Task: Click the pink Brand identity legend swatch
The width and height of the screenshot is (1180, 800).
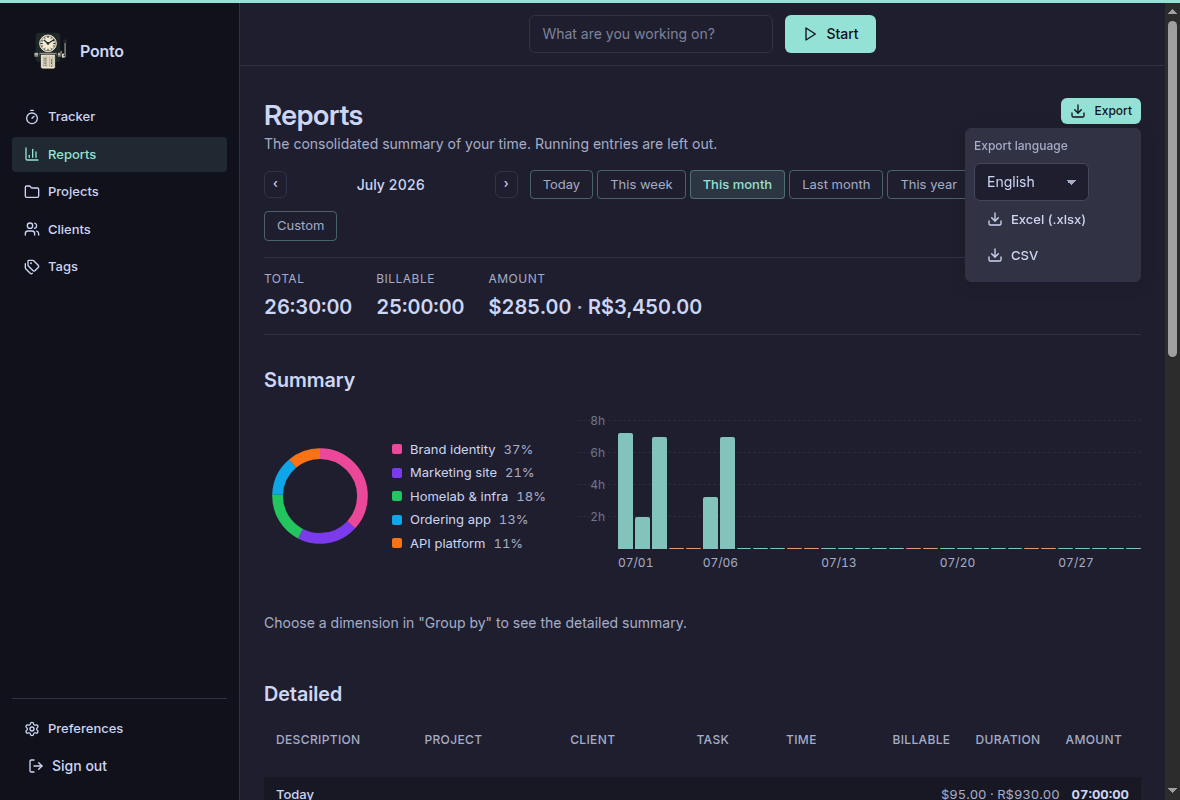Action: click(397, 449)
